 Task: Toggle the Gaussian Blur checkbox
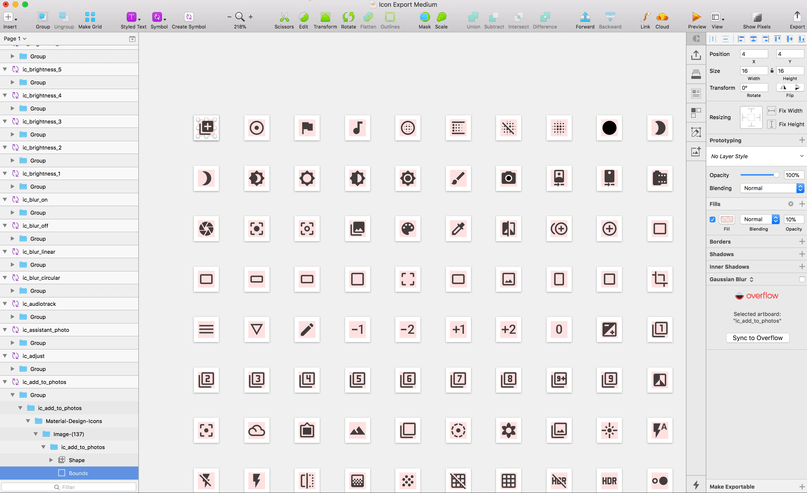click(802, 279)
